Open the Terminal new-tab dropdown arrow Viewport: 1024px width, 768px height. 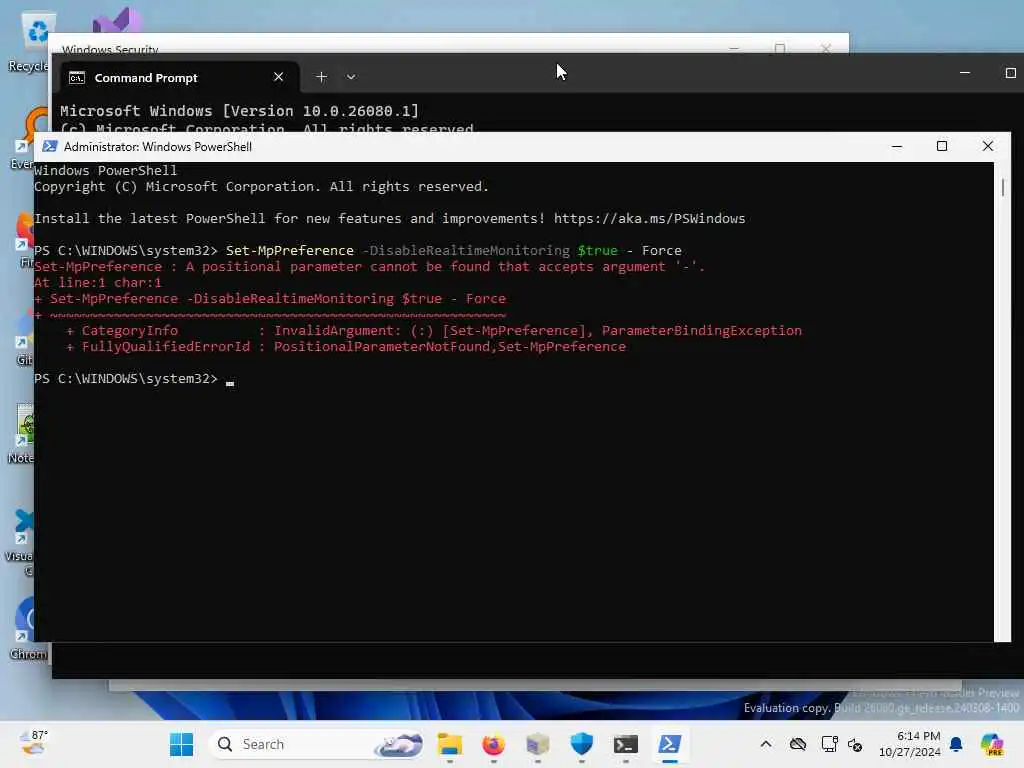pos(351,77)
